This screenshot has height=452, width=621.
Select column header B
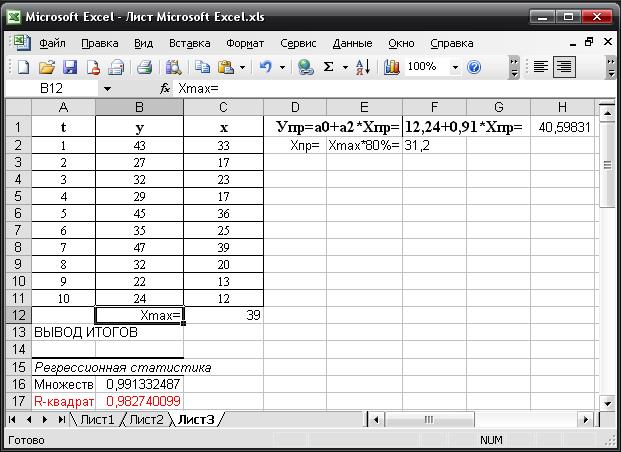(139, 107)
